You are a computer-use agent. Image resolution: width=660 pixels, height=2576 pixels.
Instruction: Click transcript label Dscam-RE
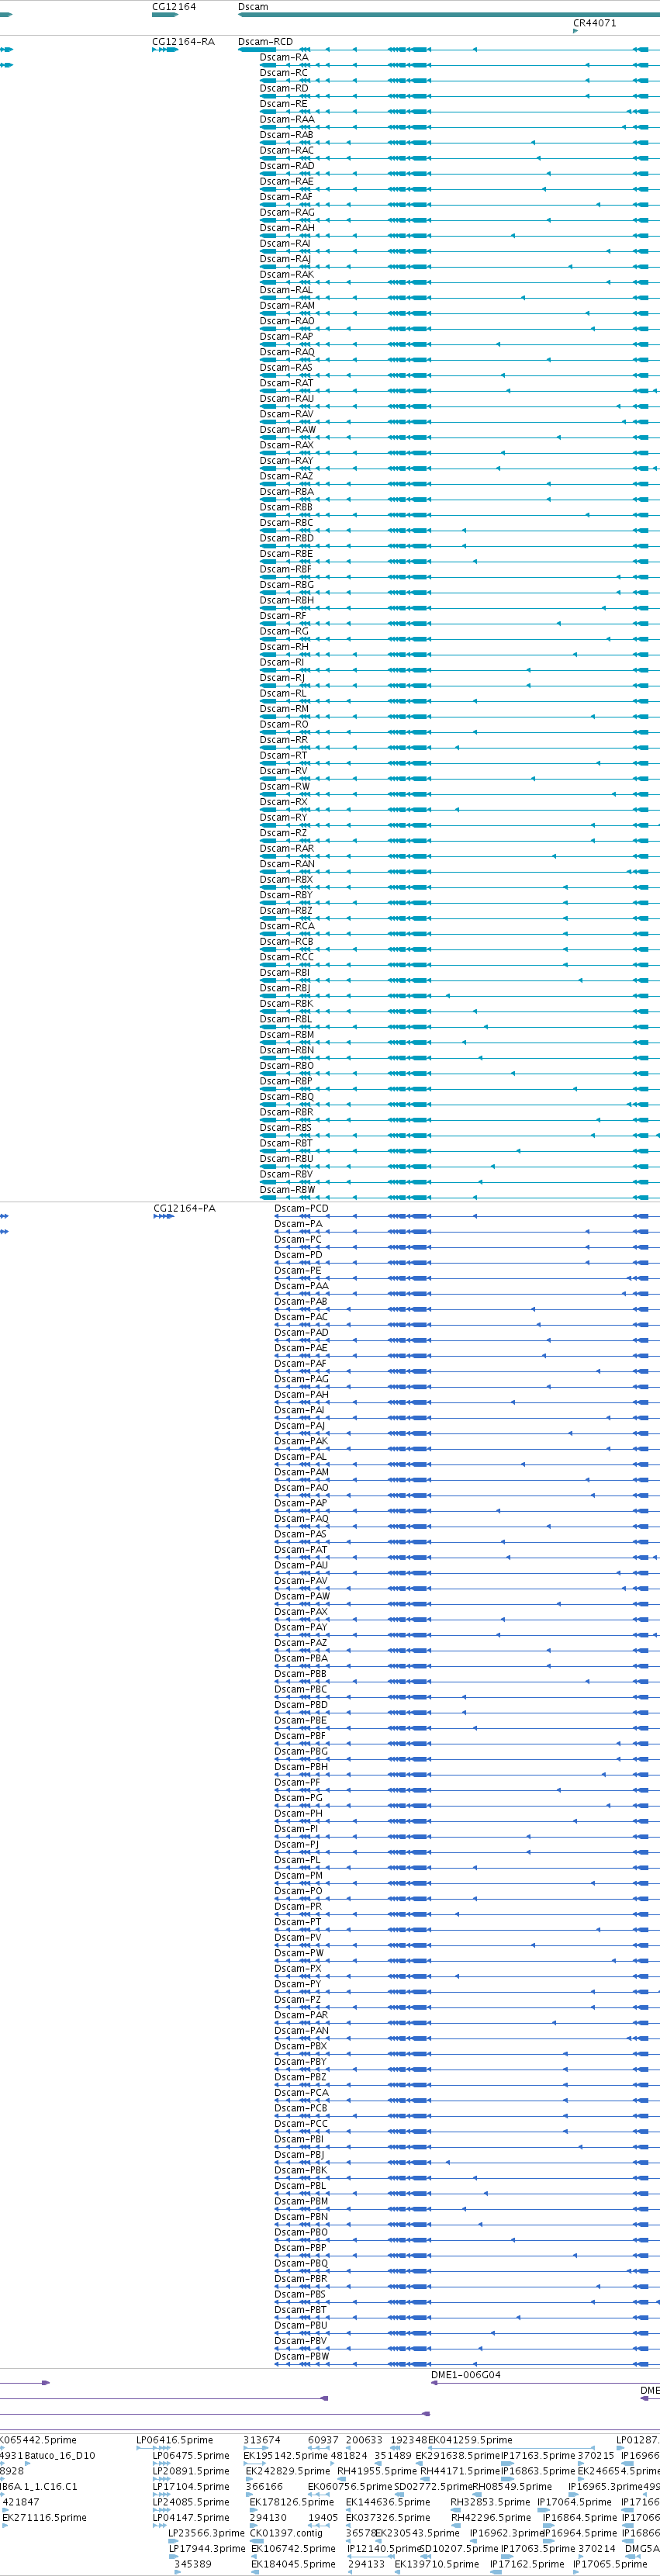(284, 104)
